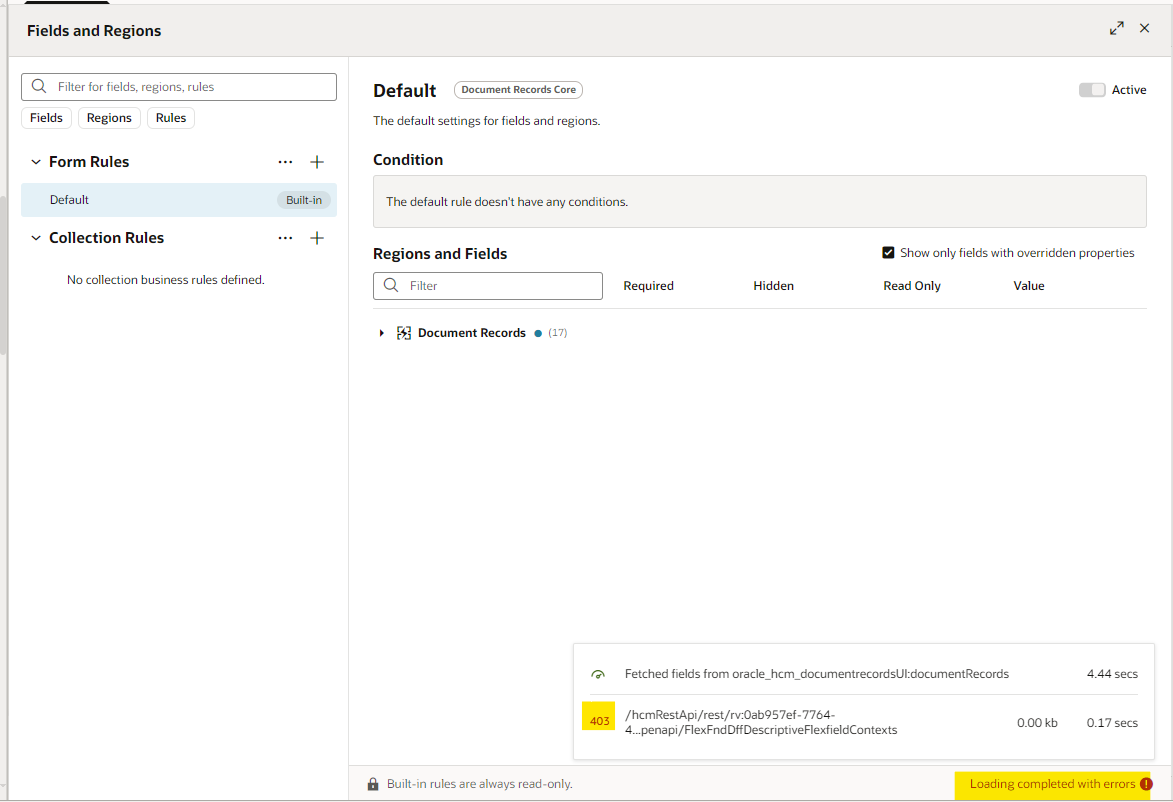Viewport: 1173px width, 802px height.
Task: Select the Regions filter chip
Action: (109, 117)
